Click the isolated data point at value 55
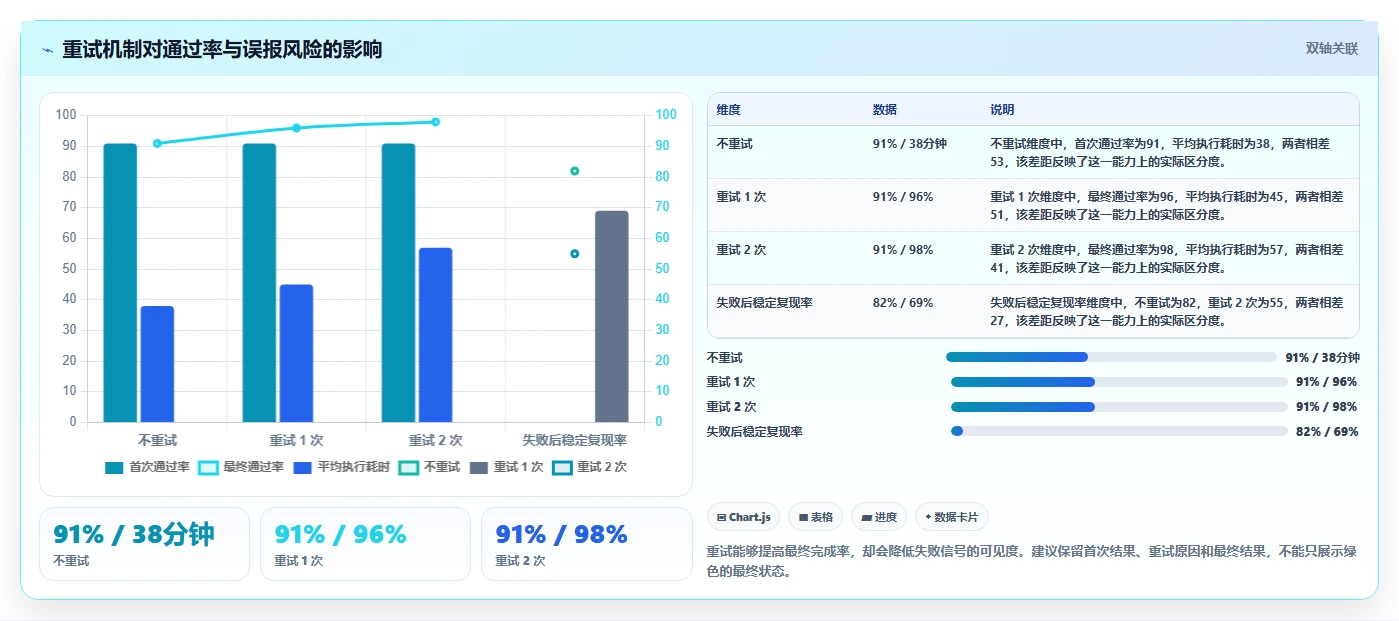Viewport: 1399px width, 621px height. 575,254
